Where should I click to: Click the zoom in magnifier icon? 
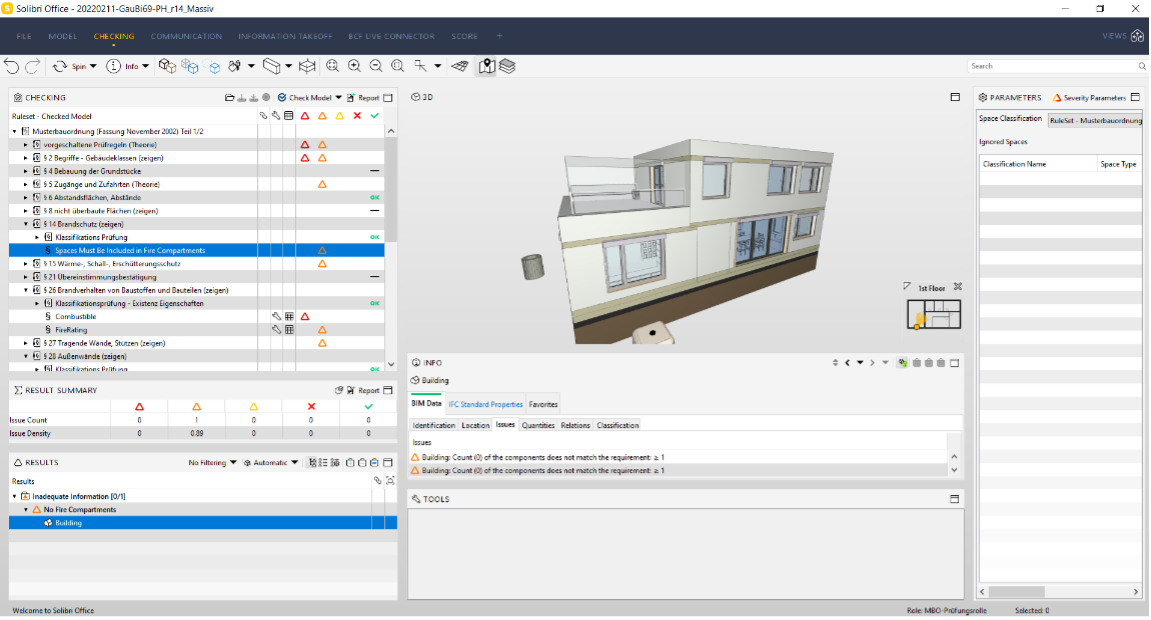(354, 66)
